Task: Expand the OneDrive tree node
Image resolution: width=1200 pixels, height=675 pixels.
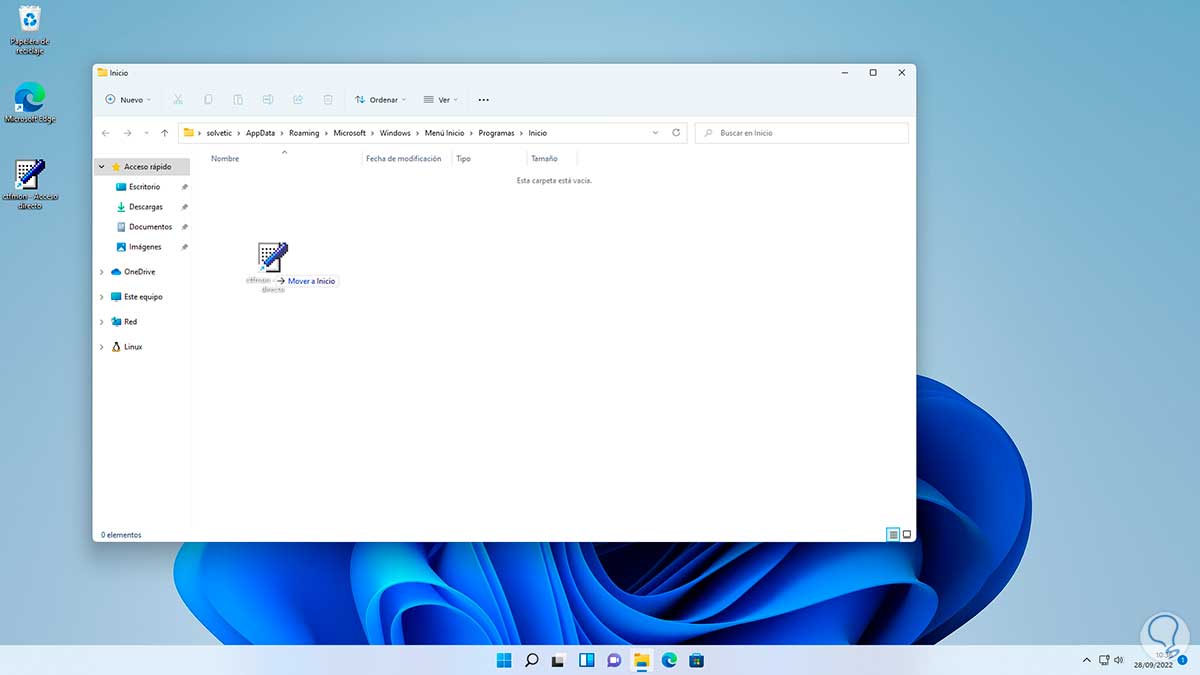Action: (102, 272)
